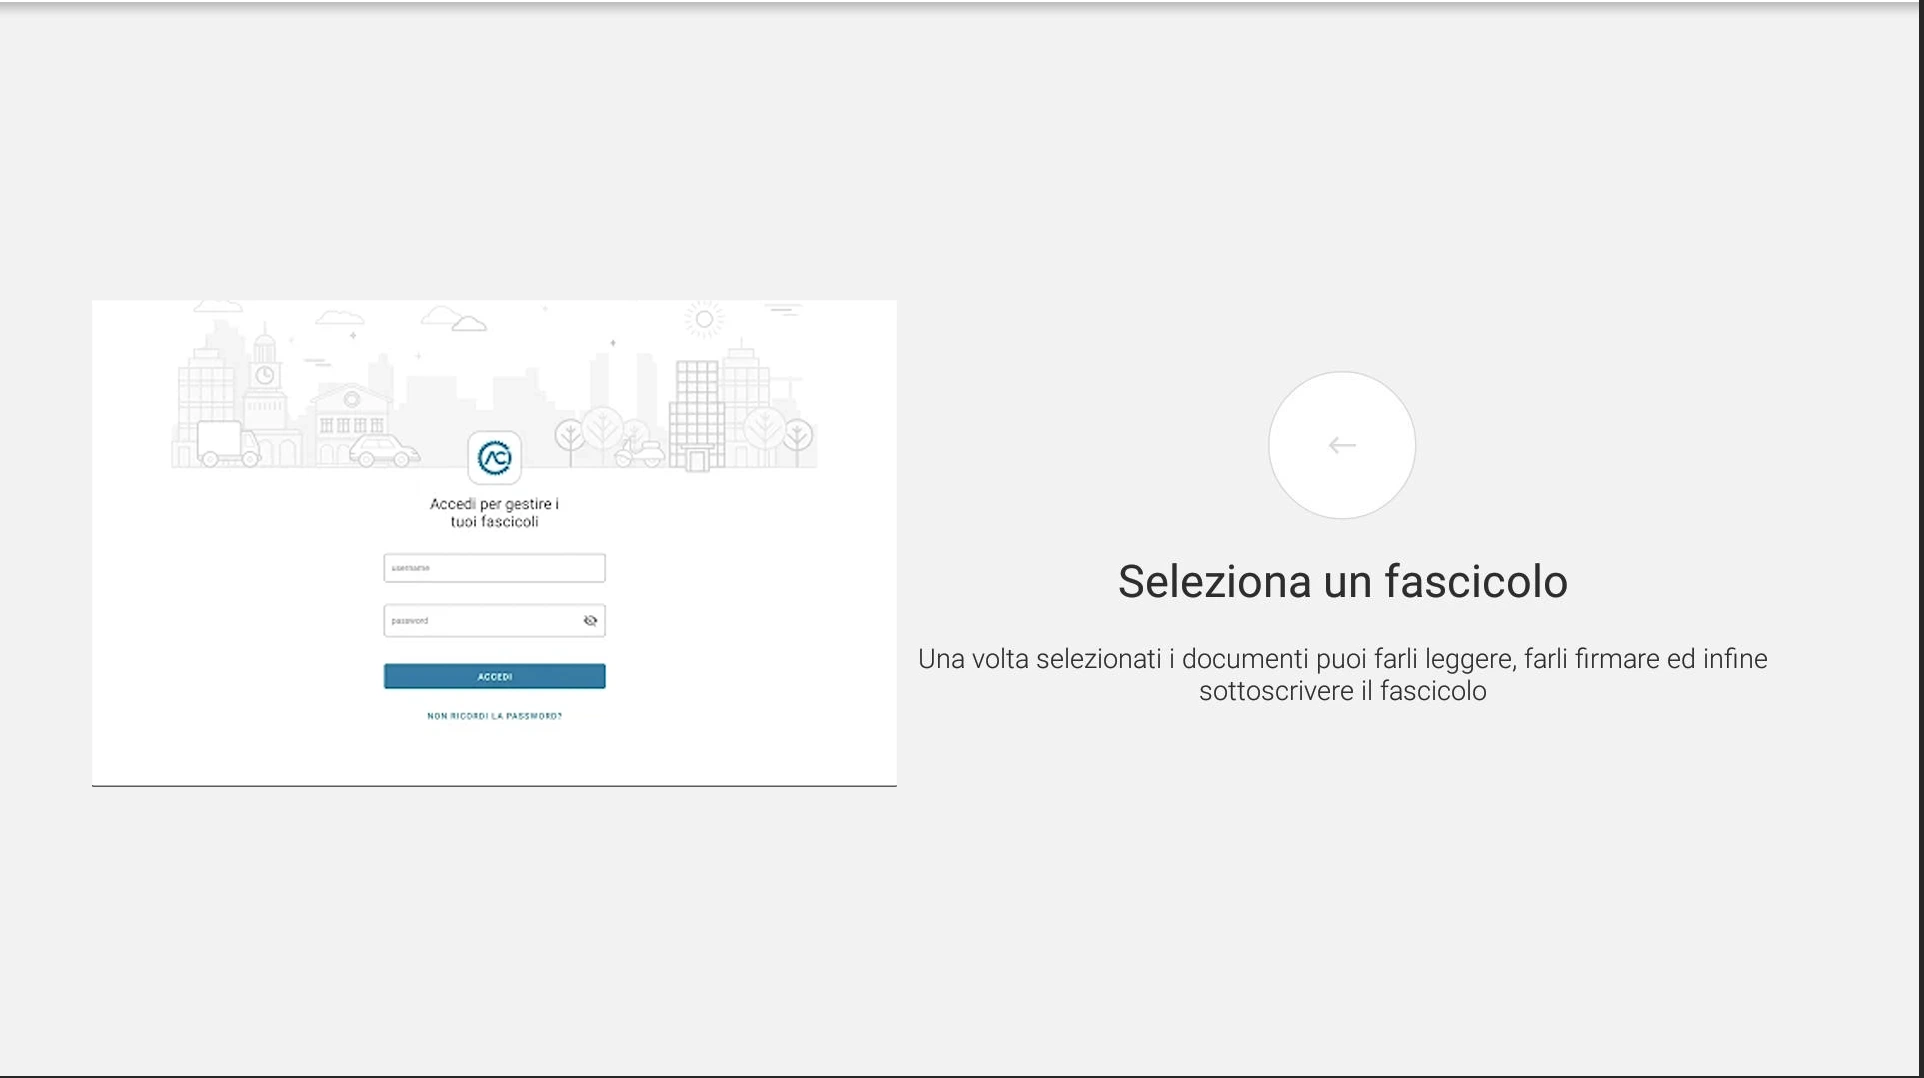The height and width of the screenshot is (1078, 1924).
Task: Click the scooter illustration near the trees
Action: click(639, 452)
